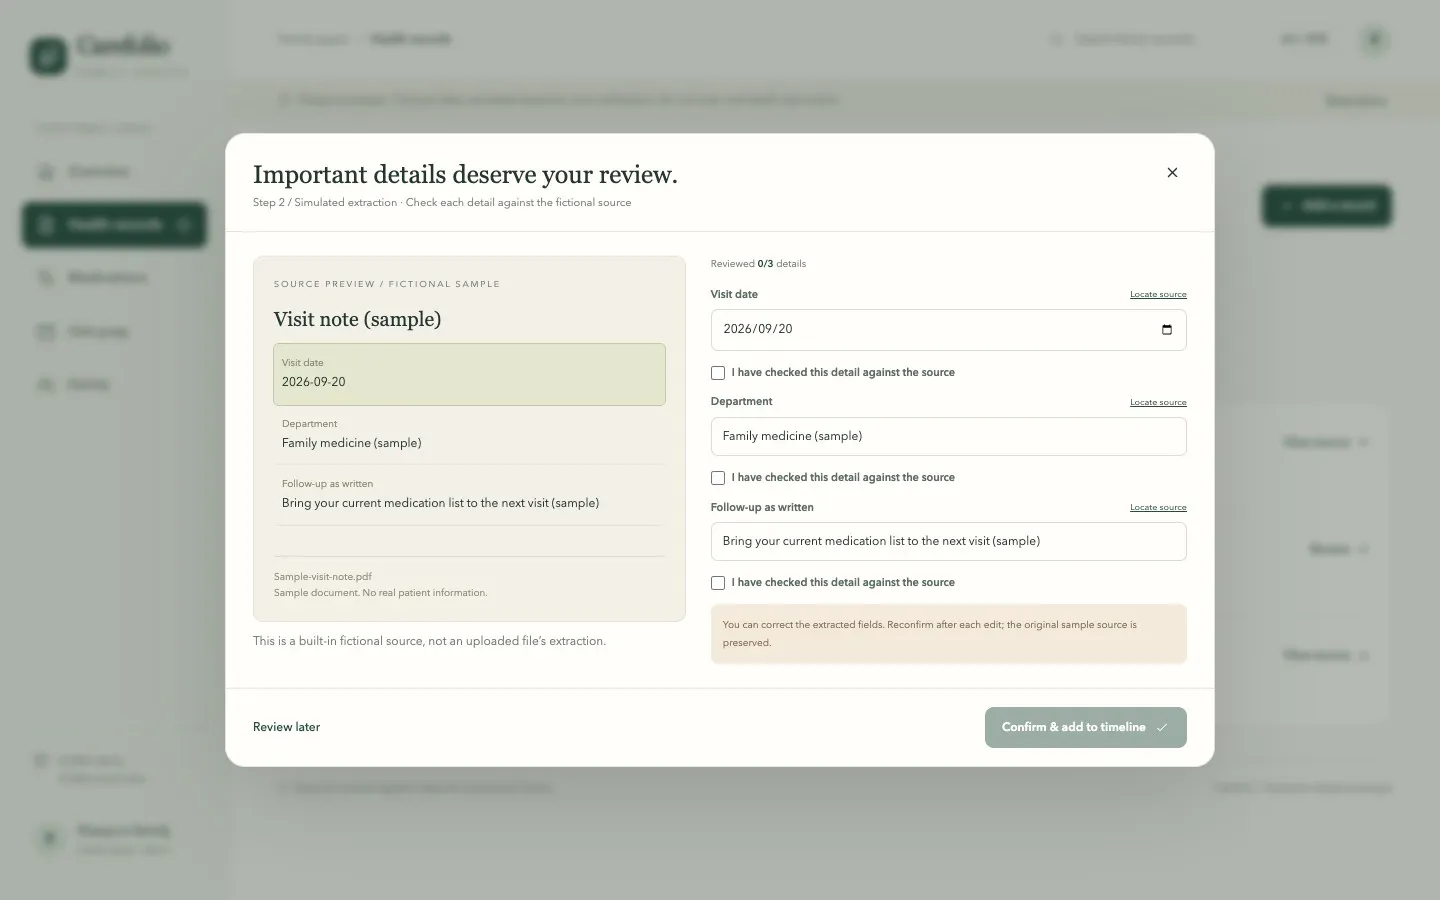Close the review dialog with the X icon
Viewport: 1440px width, 900px height.
tap(1172, 173)
